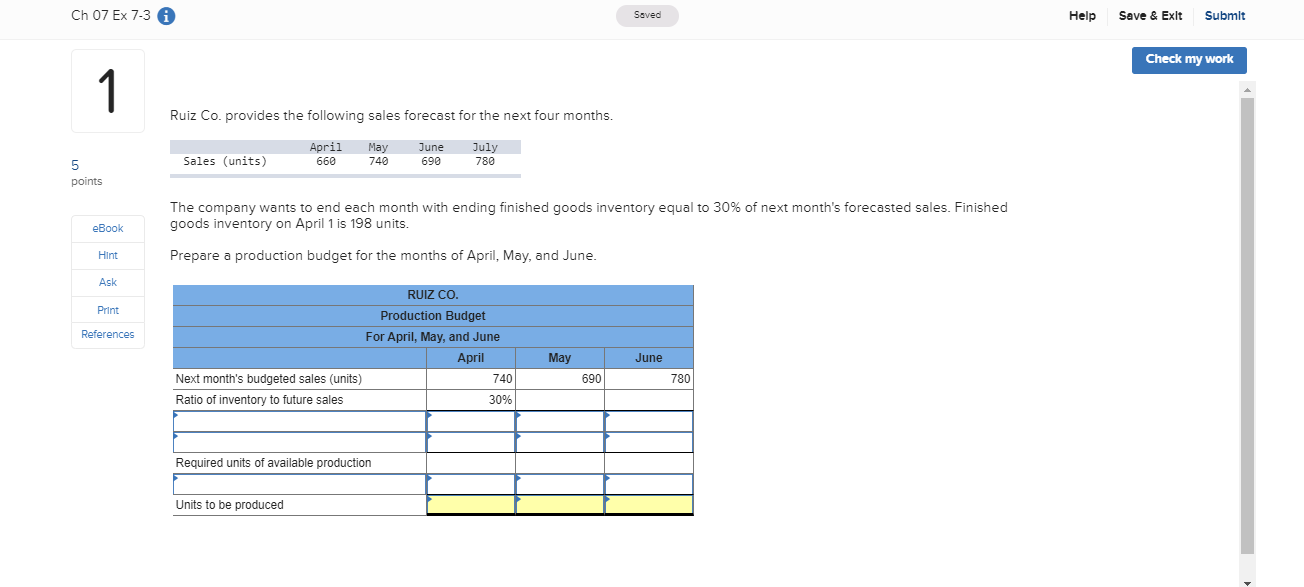Click "Next month's budgeted sales (units)" label
1304x587 pixels.
pos(269,379)
